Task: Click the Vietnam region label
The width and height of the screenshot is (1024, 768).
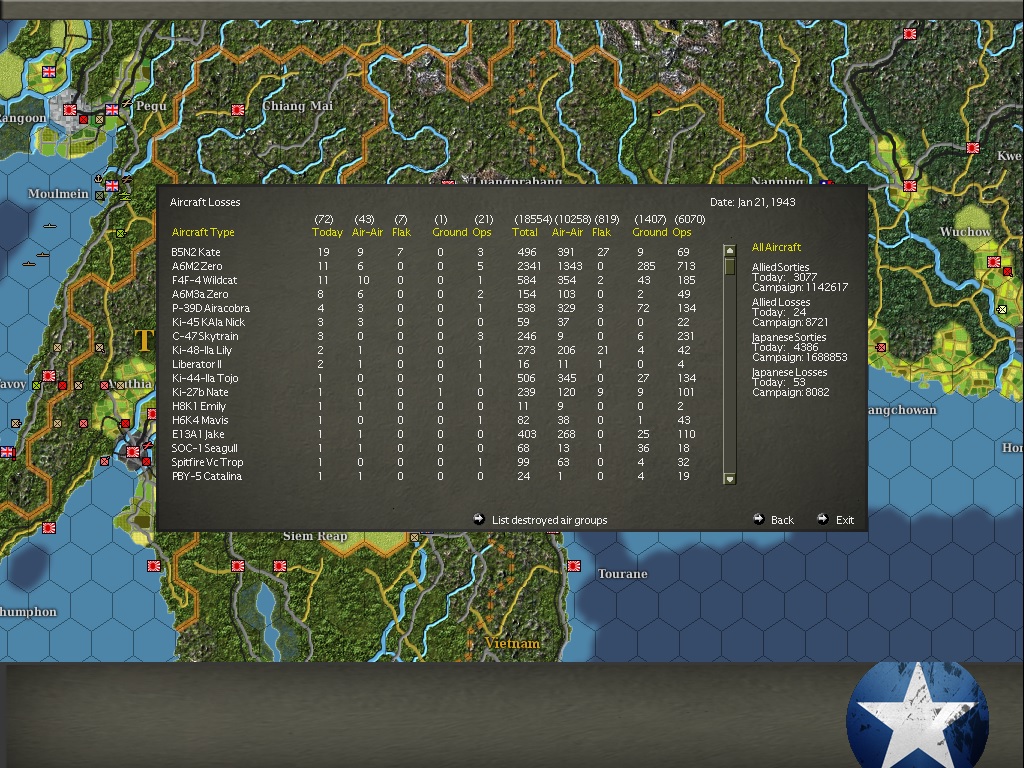Action: pos(512,643)
